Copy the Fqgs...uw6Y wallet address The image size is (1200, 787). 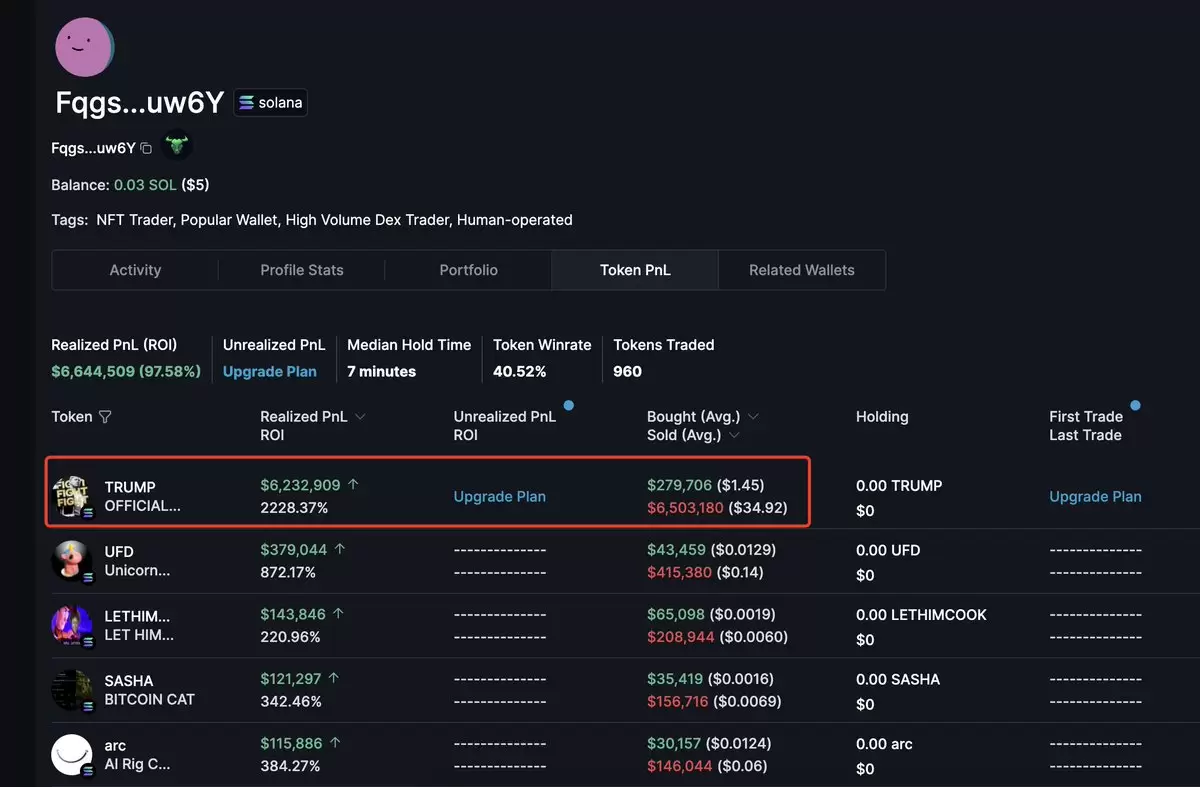[146, 148]
